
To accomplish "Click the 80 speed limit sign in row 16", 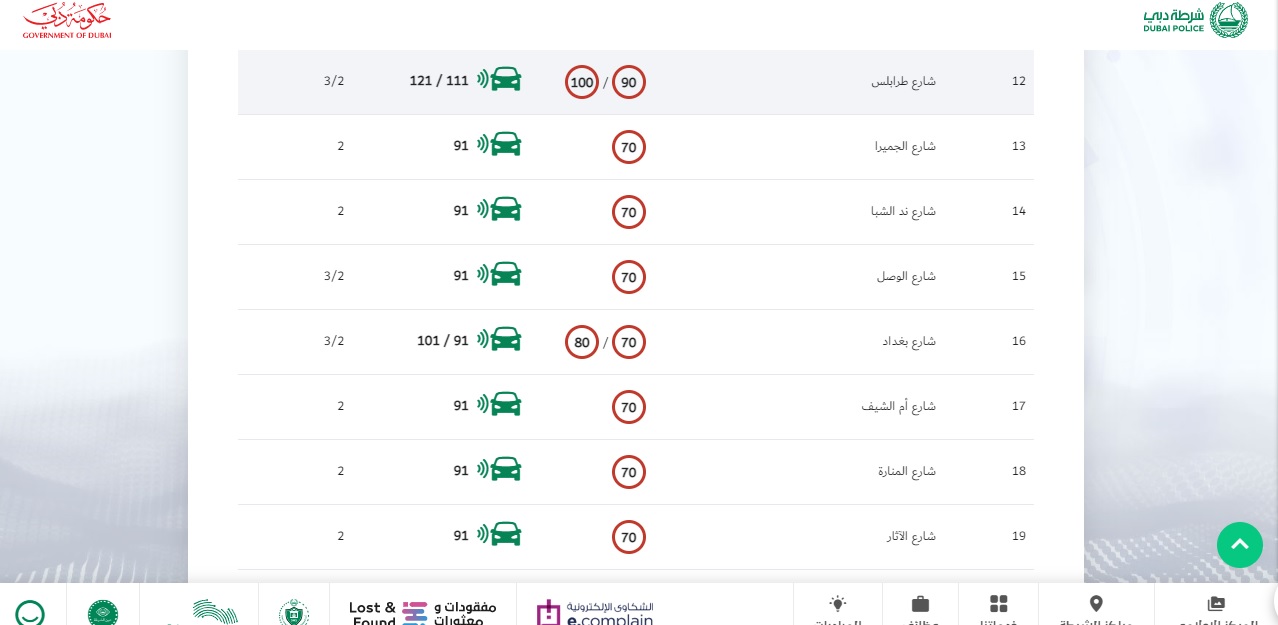I will [x=582, y=342].
